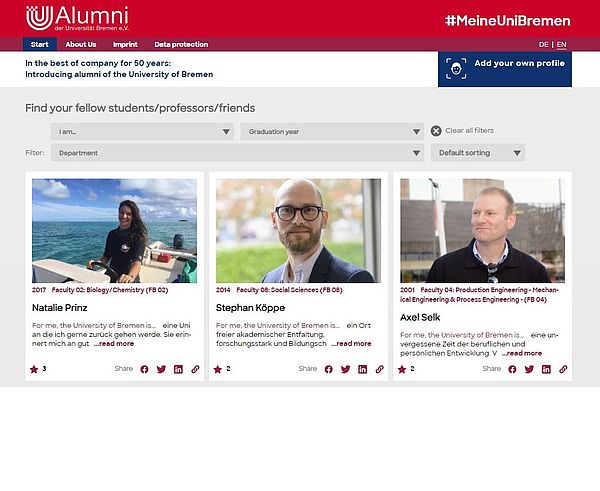Change the Default sorting dropdown
This screenshot has width=600, height=491.
[477, 153]
